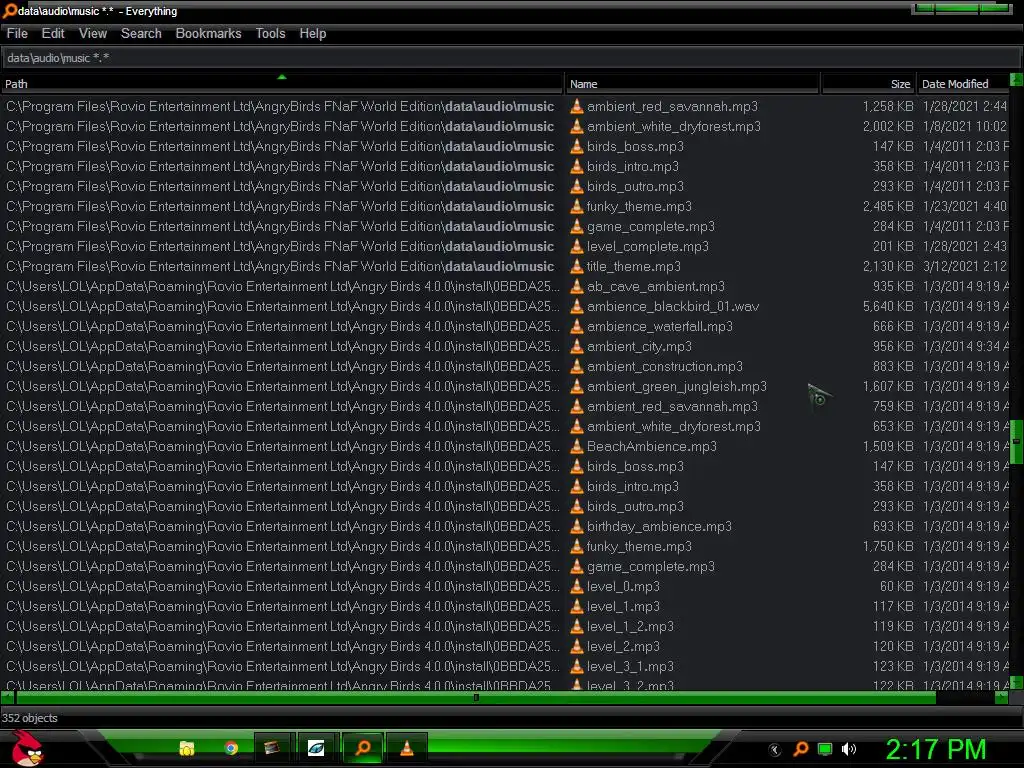Click VLC icon beside level_1.mp3
The height and width of the screenshot is (768, 1024).
point(577,607)
